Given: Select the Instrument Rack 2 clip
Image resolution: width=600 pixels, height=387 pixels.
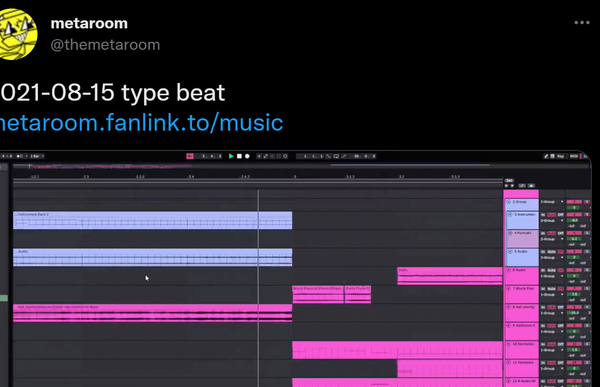Looking at the screenshot, I should coord(152,220).
